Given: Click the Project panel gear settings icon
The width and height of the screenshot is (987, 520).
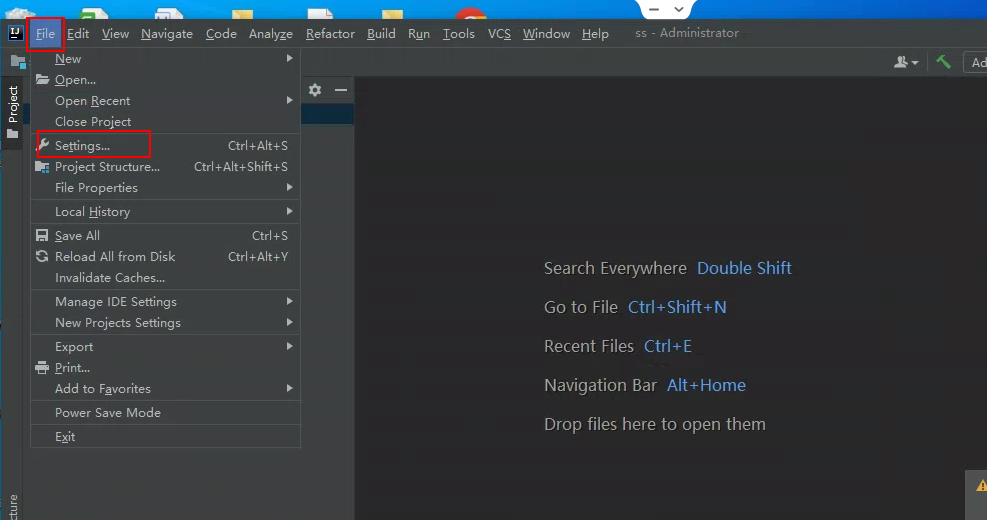Looking at the screenshot, I should coord(315,90).
